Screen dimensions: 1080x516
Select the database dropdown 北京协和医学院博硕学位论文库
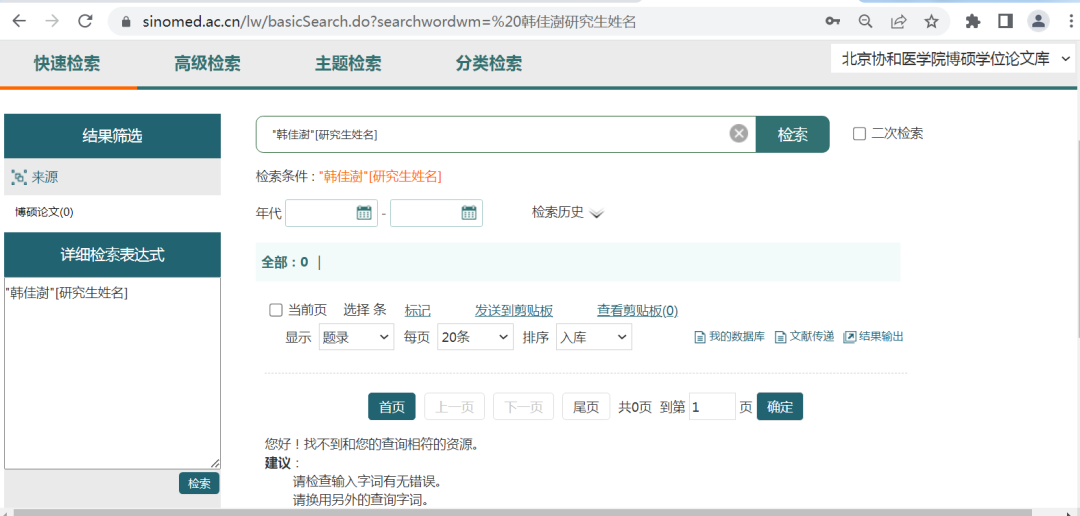tap(954, 59)
